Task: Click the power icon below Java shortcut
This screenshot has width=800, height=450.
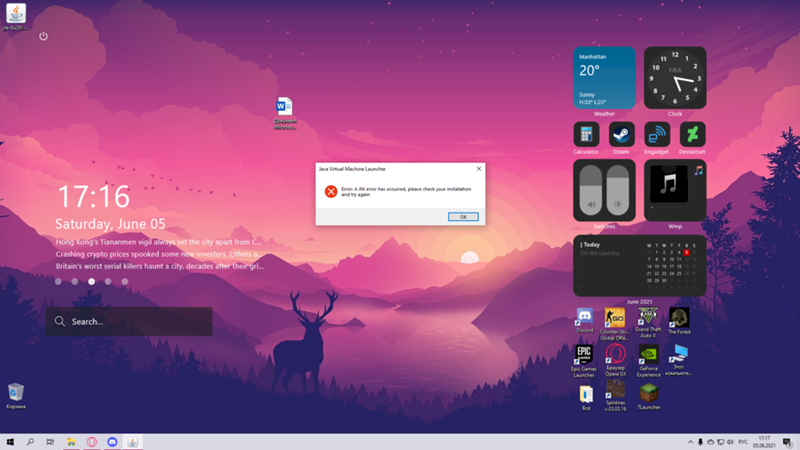Action: [43, 36]
